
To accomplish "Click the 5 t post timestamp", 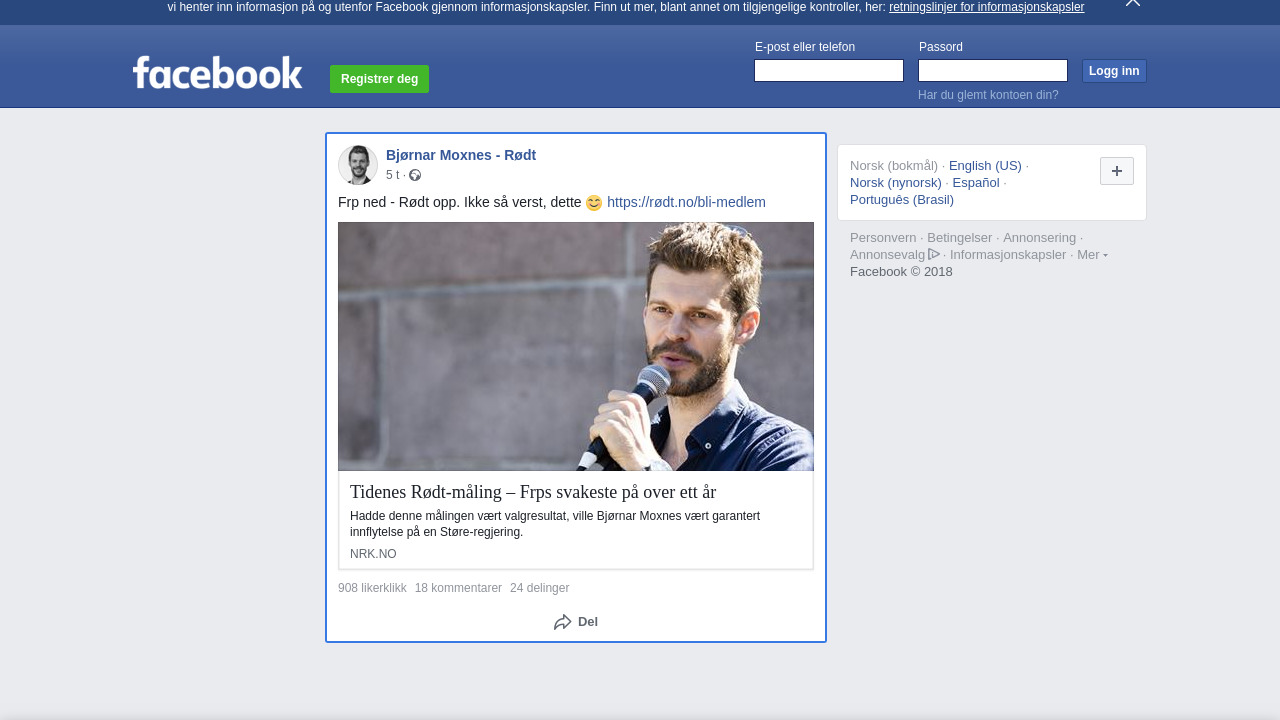I will pyautogui.click(x=392, y=175).
